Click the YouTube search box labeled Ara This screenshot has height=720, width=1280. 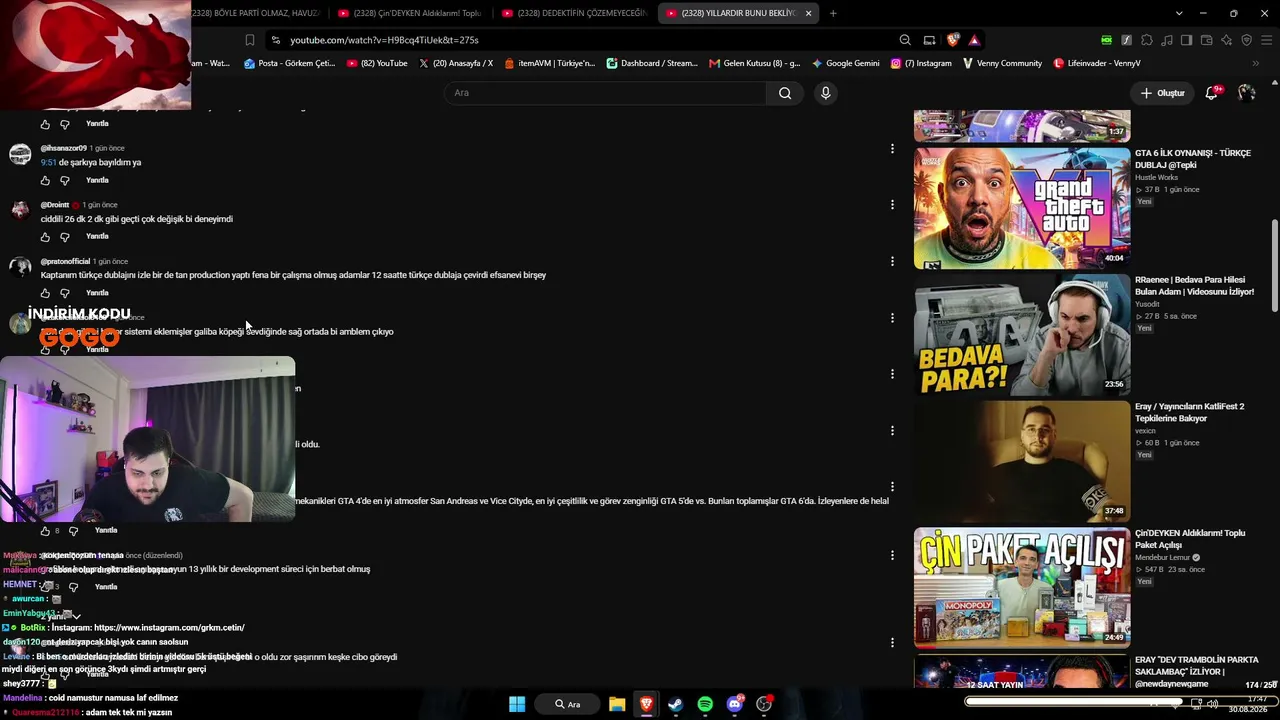(x=605, y=93)
